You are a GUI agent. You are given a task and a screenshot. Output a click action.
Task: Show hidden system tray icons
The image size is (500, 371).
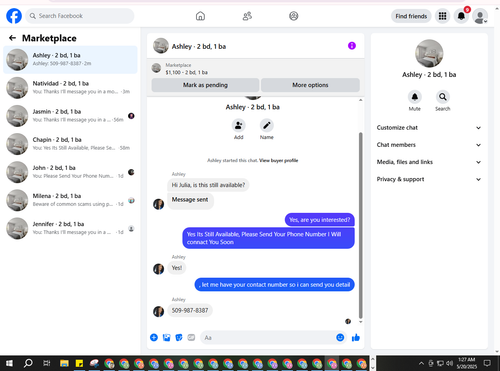tap(421, 363)
